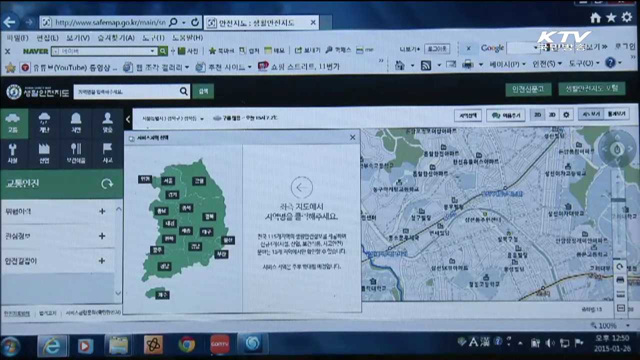This screenshot has height=360, width=640.
Task: Click the Windows Start orb
Action: 10,347
